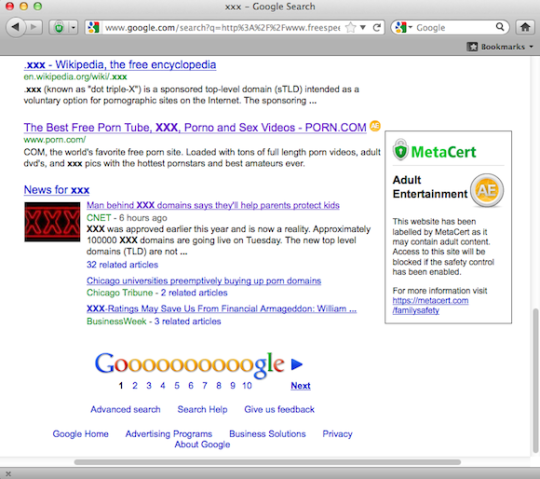Click the MetaCert logo in popup

point(435,151)
